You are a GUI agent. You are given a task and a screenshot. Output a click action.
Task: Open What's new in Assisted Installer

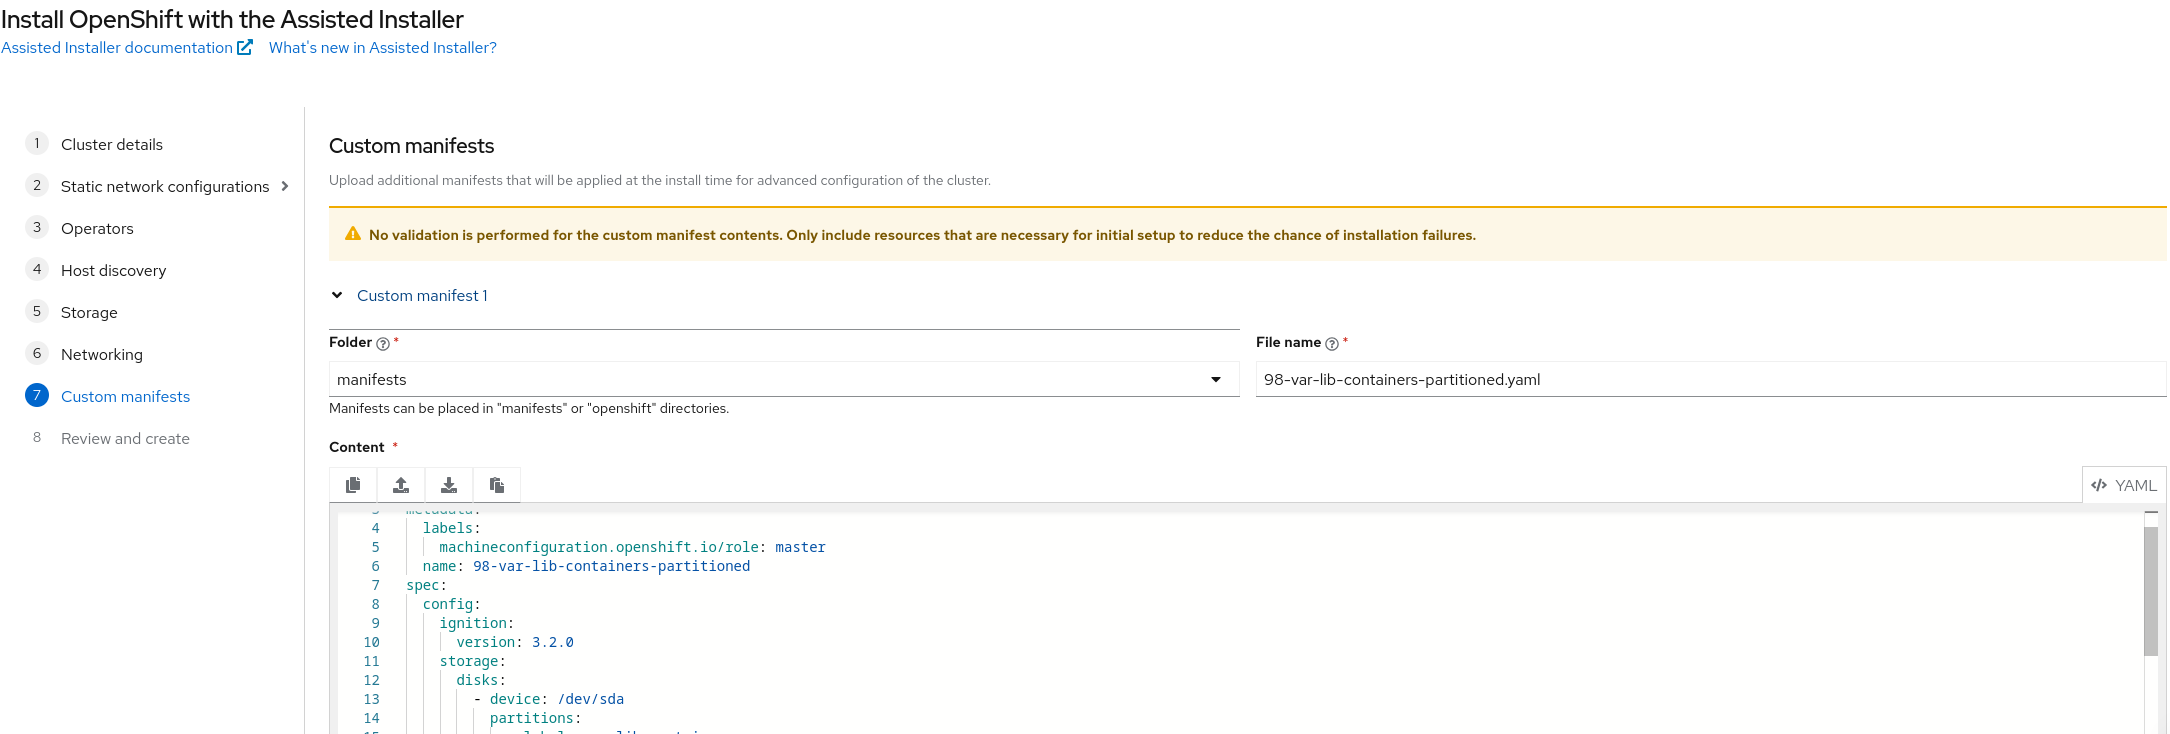coord(383,47)
